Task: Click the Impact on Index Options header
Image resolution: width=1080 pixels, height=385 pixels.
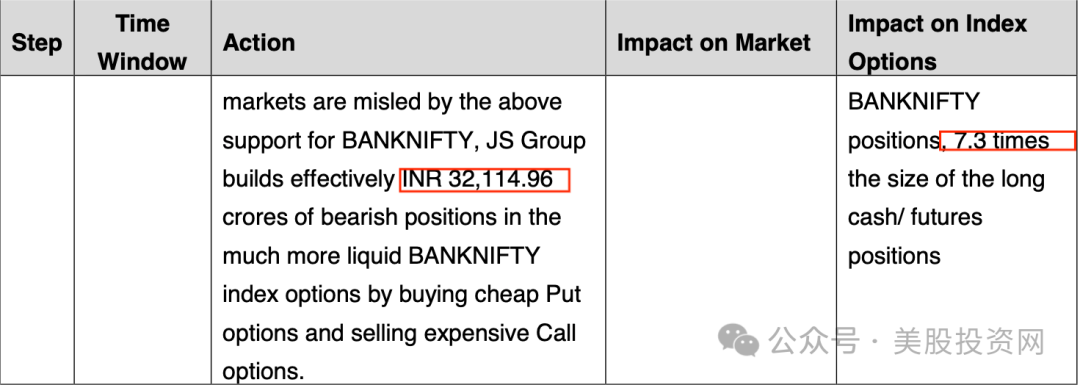Action: (937, 43)
